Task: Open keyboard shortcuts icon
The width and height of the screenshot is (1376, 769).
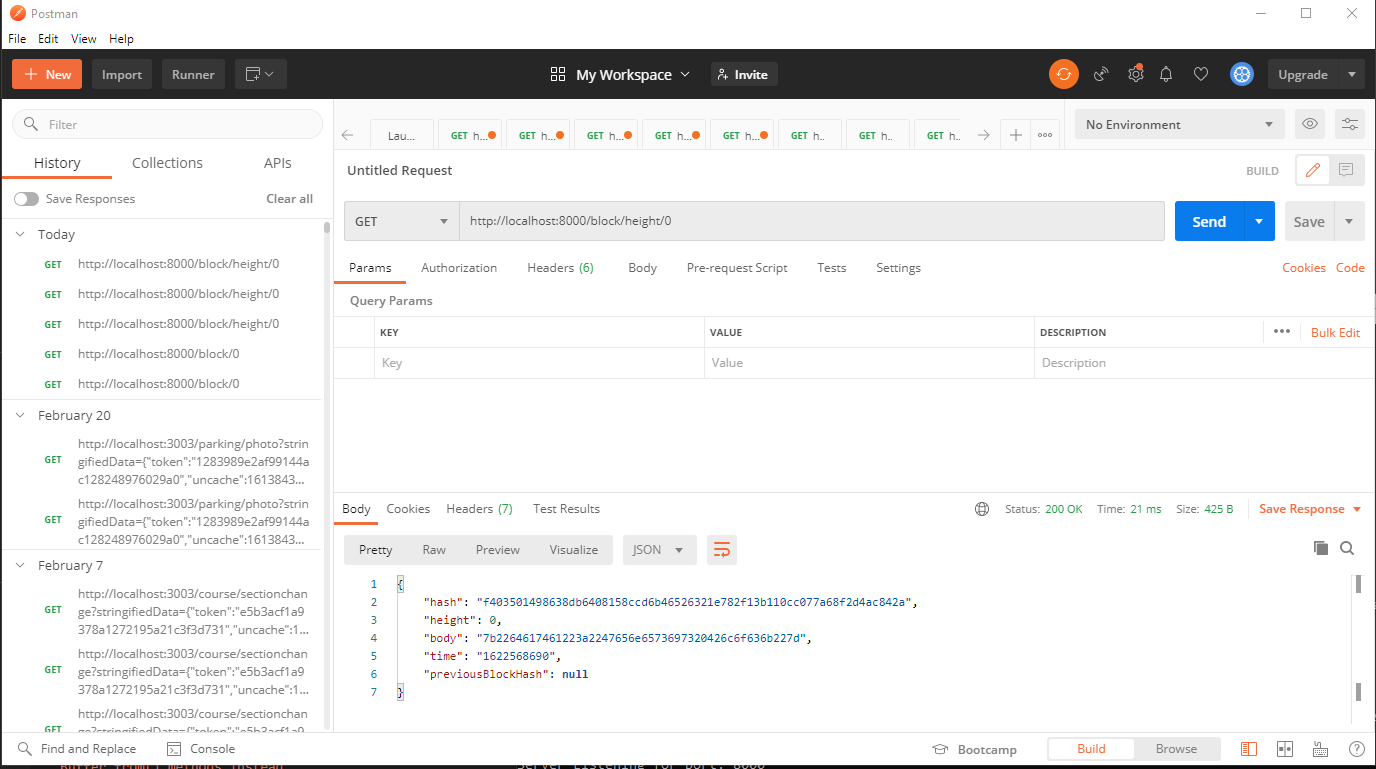Action: (x=1320, y=749)
